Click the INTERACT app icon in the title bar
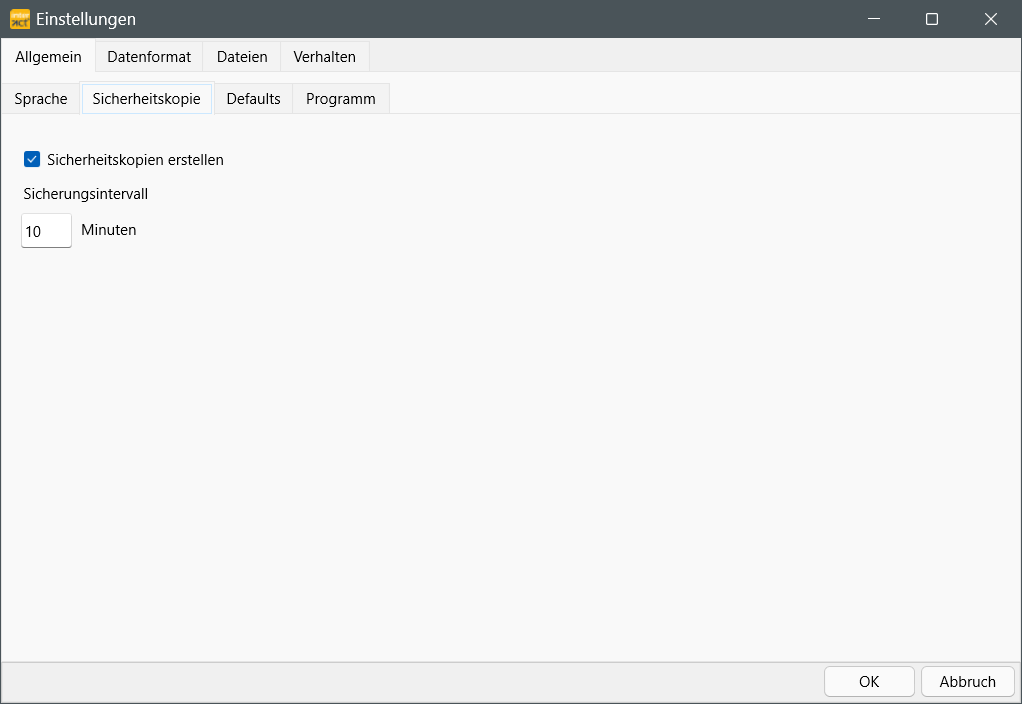Screen dimensions: 1022x704 (20, 19)
